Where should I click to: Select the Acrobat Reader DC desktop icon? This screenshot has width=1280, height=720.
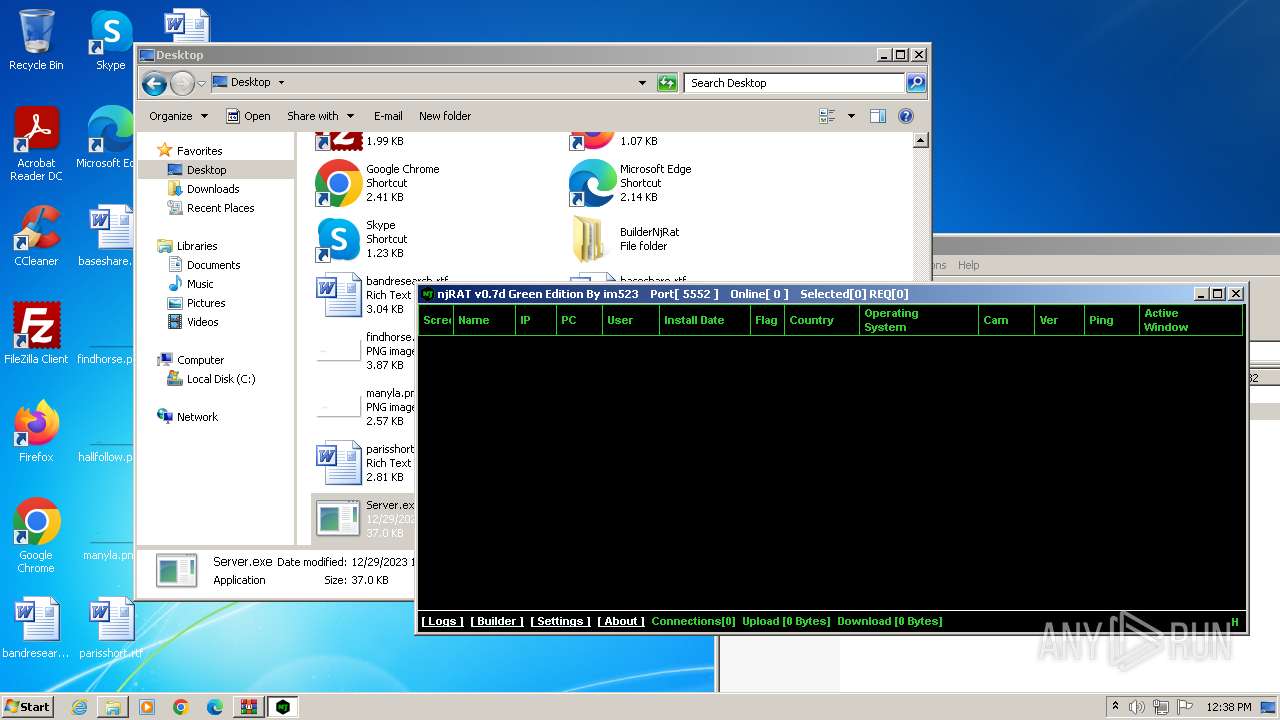[36, 144]
